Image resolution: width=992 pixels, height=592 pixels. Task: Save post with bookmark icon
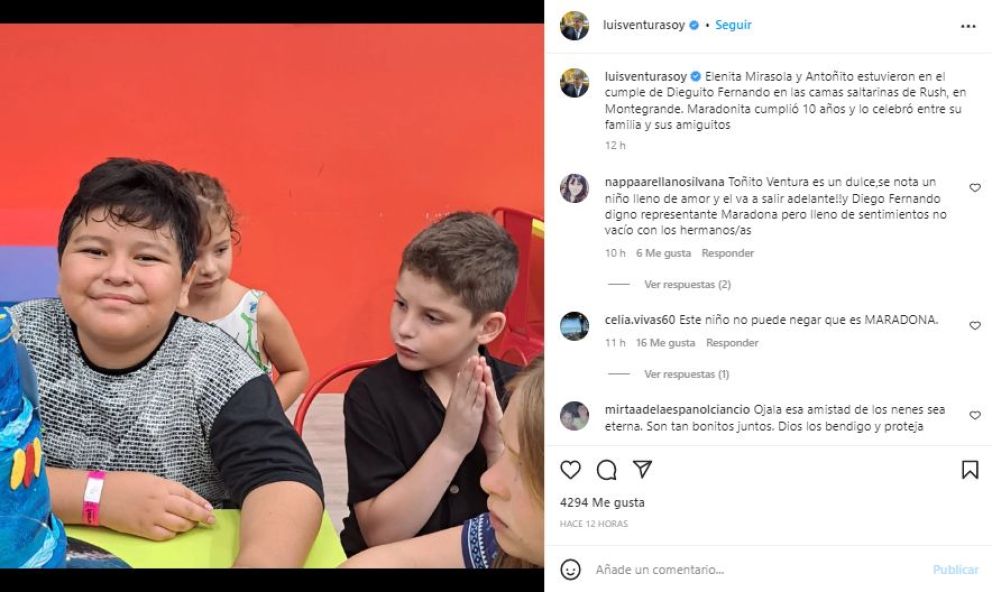tap(970, 469)
